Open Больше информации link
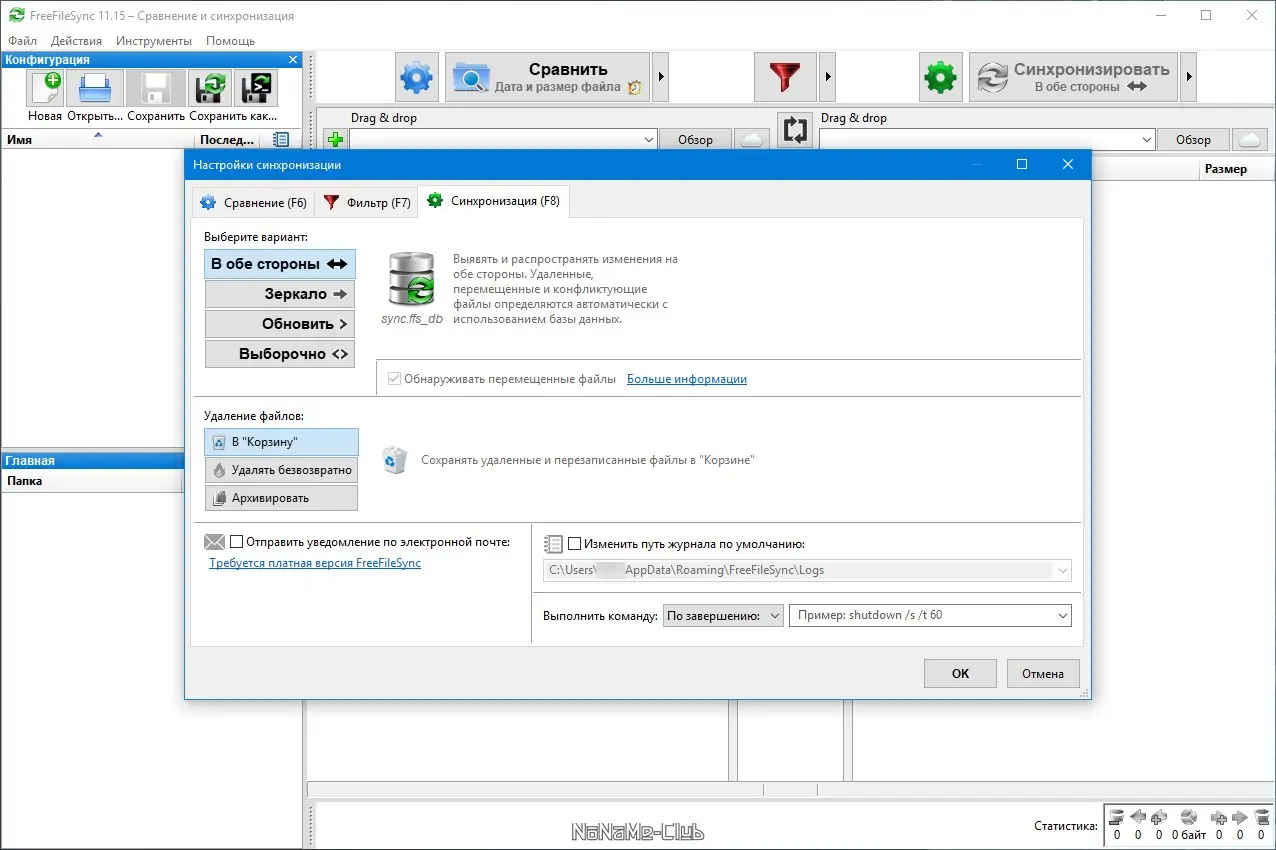The height and width of the screenshot is (850, 1276). (687, 379)
